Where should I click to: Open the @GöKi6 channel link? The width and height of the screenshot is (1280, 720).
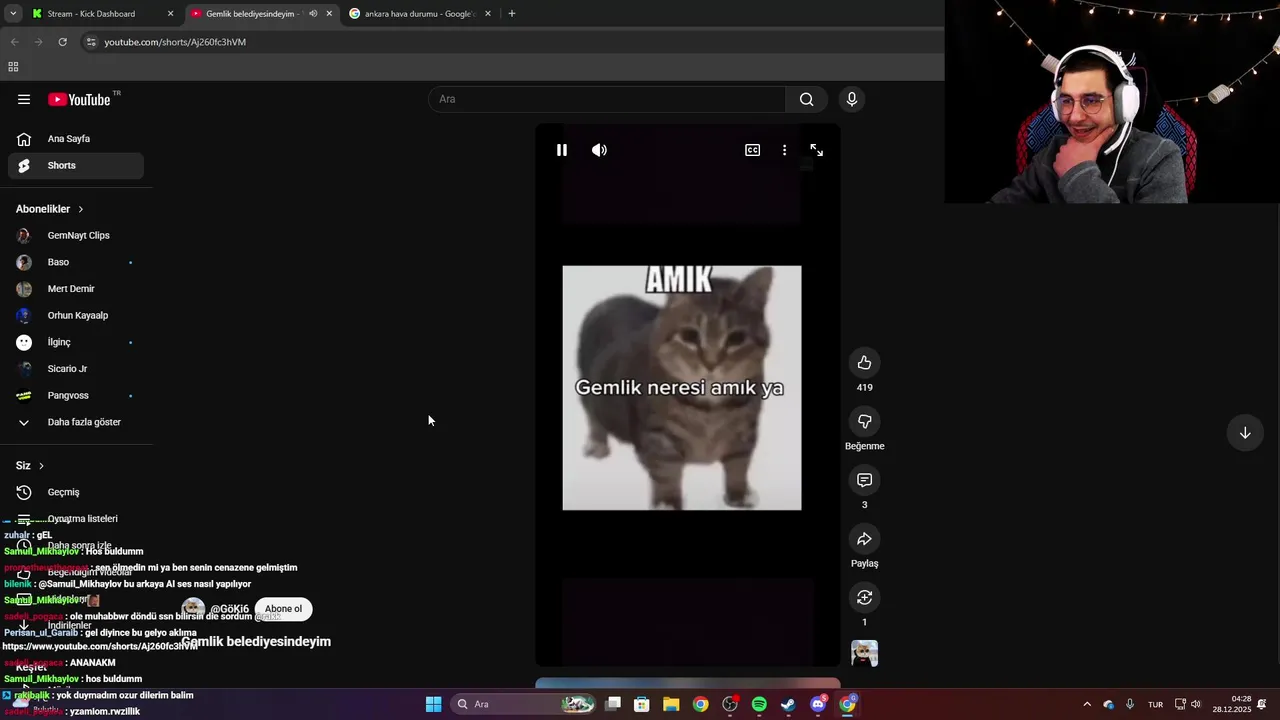click(x=229, y=609)
